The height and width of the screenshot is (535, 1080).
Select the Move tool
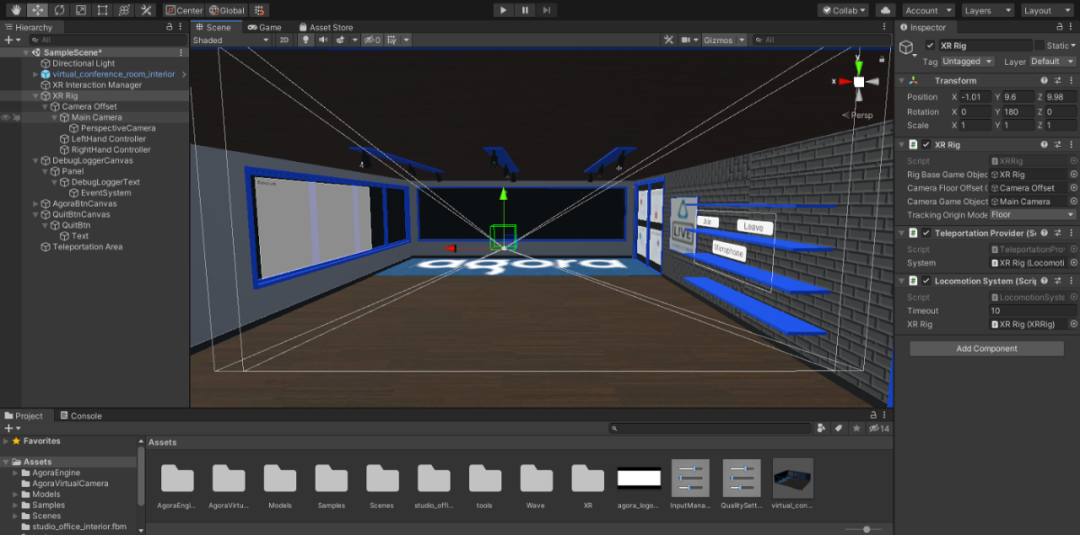coord(37,10)
